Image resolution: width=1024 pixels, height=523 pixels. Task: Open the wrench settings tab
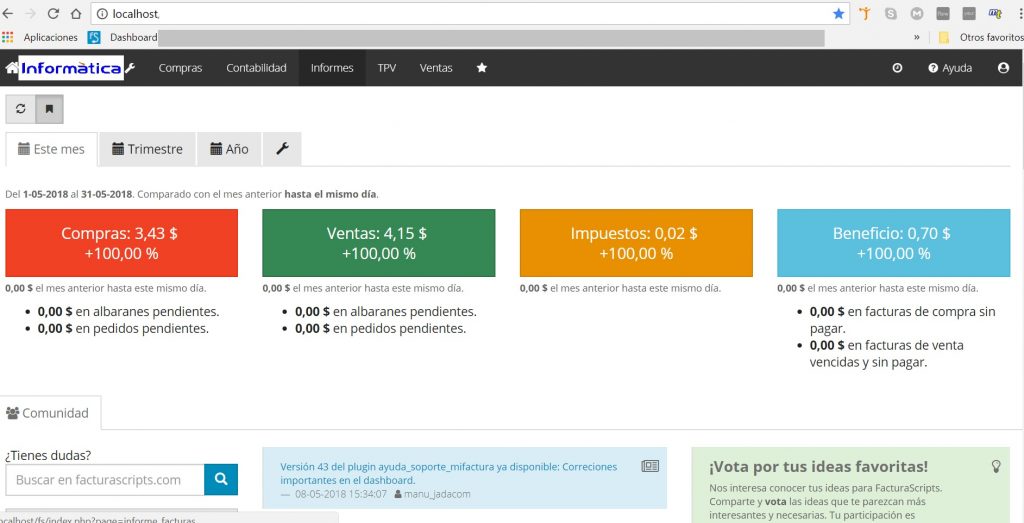tap(282, 149)
